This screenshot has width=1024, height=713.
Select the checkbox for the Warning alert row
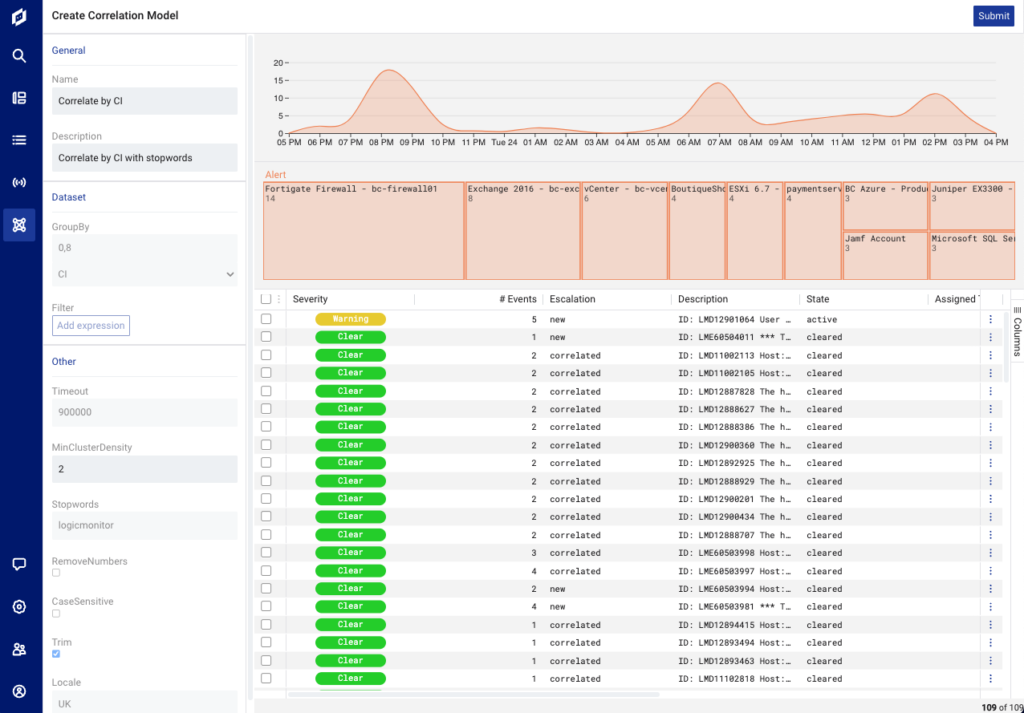click(x=266, y=319)
